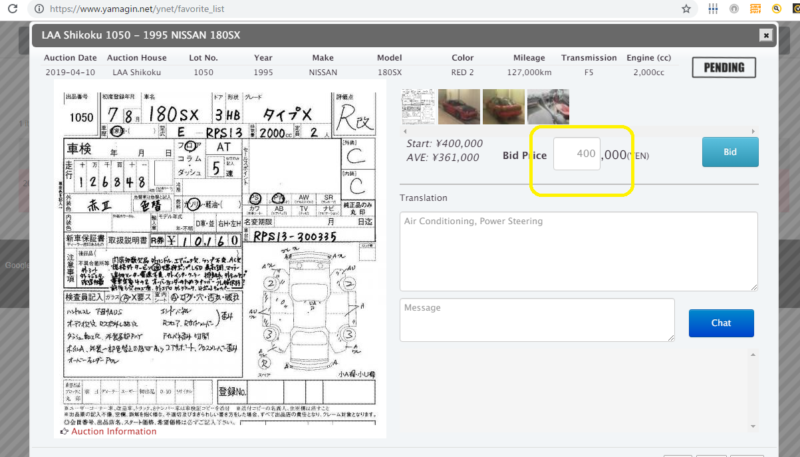Click the chat history scroll down arrow
Image resolution: width=800 pixels, height=457 pixels.
click(x=753, y=426)
